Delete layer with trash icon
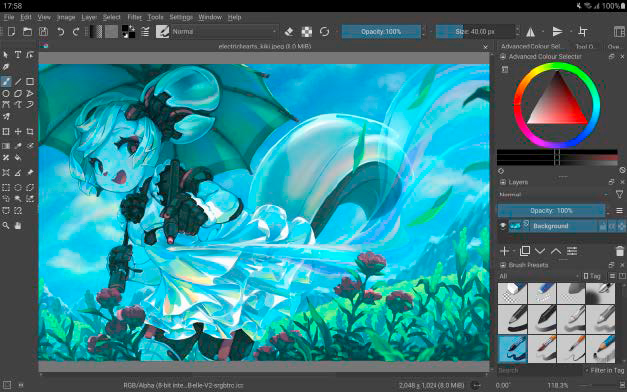The image size is (627, 392). click(619, 251)
